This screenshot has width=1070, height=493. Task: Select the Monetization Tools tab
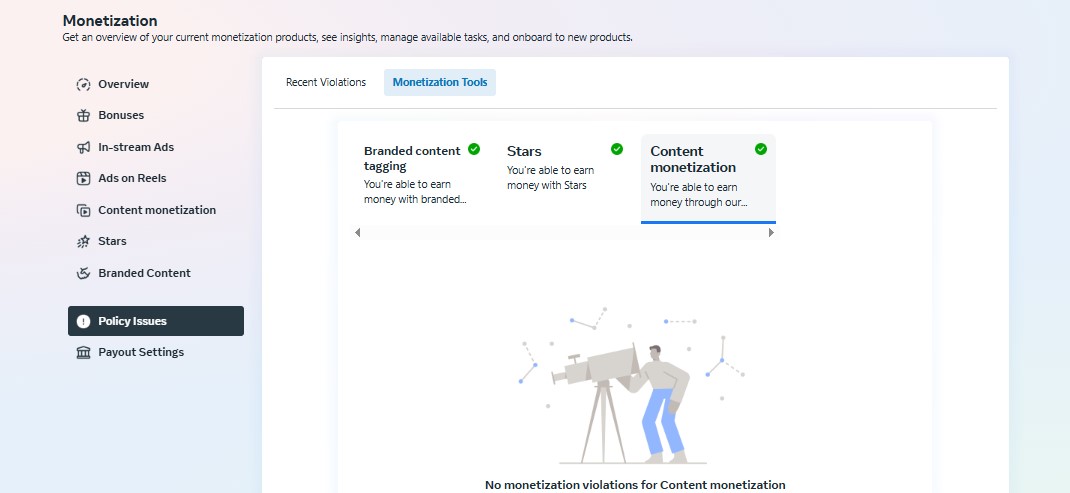[x=440, y=82]
